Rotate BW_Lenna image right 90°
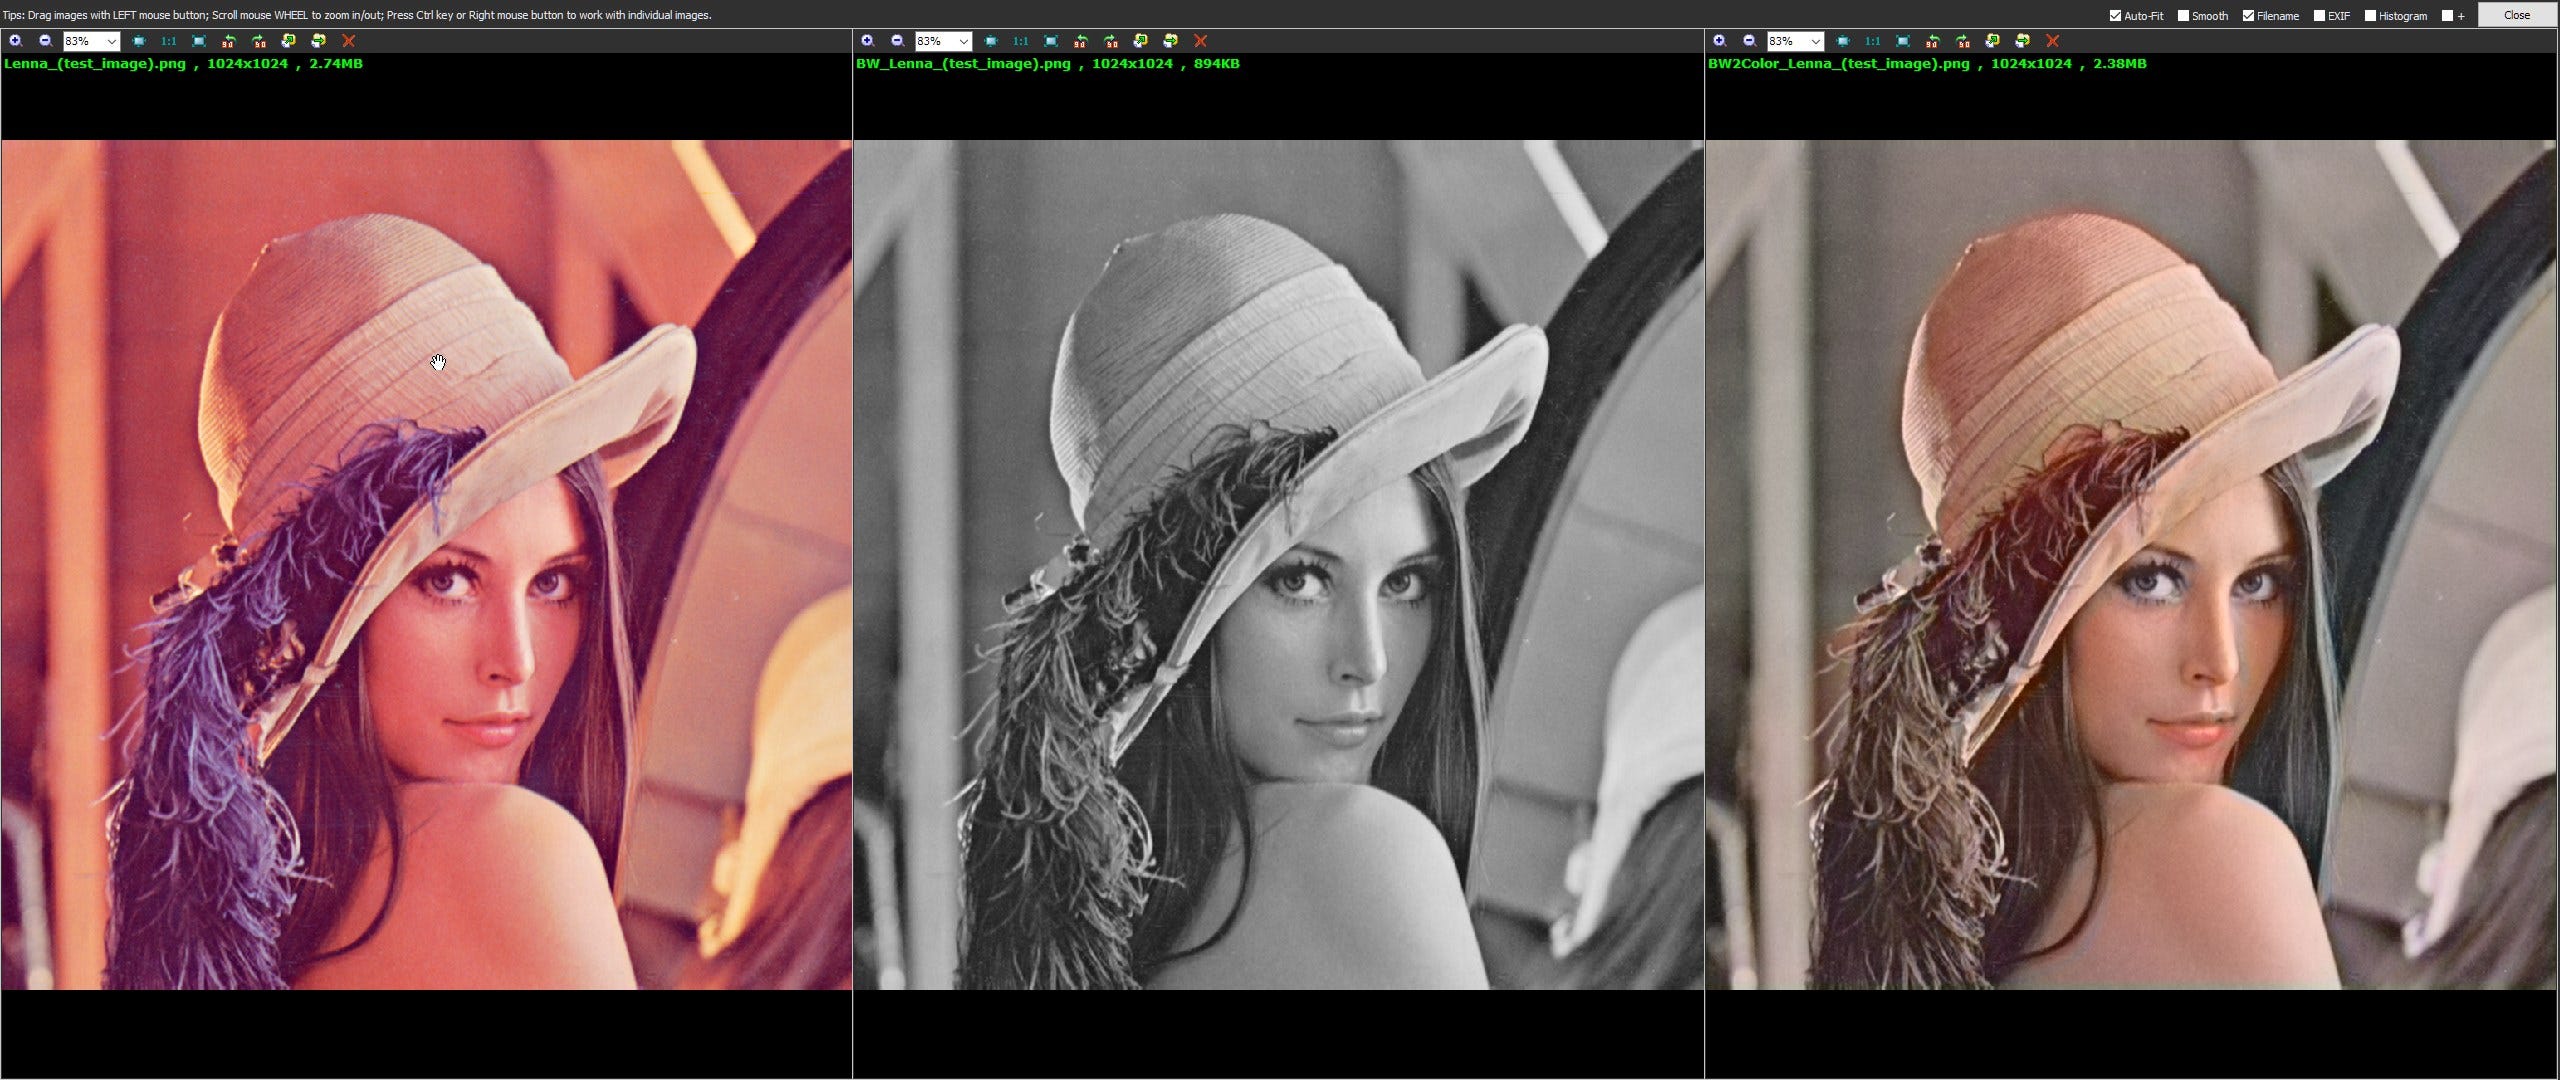 click(1111, 41)
